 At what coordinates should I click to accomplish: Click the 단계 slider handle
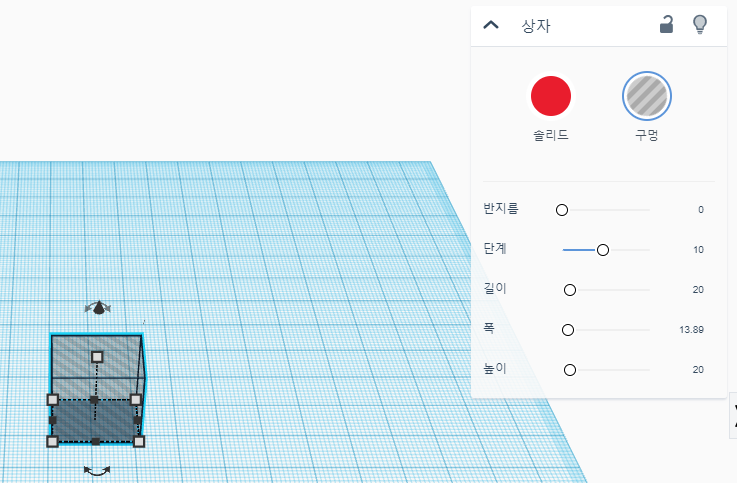[x=603, y=250]
